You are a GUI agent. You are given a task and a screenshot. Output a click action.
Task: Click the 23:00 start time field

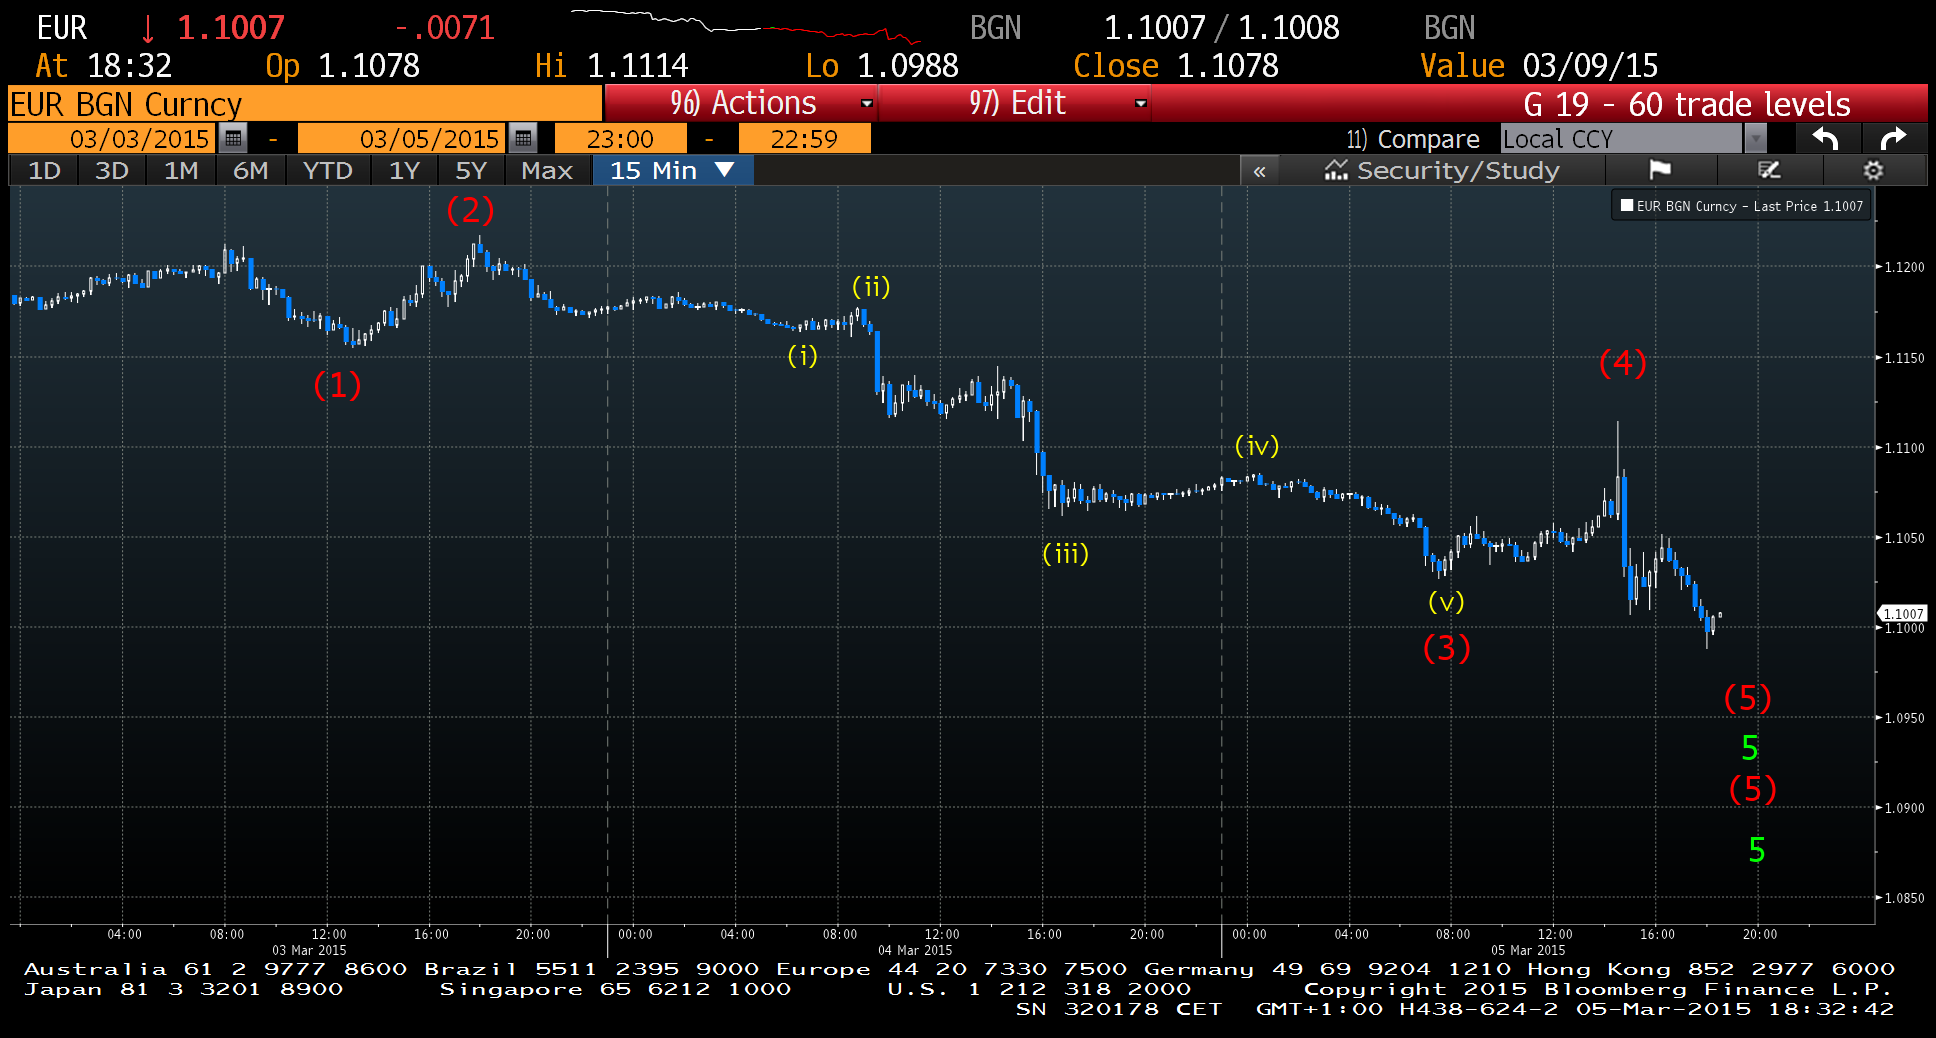[620, 138]
